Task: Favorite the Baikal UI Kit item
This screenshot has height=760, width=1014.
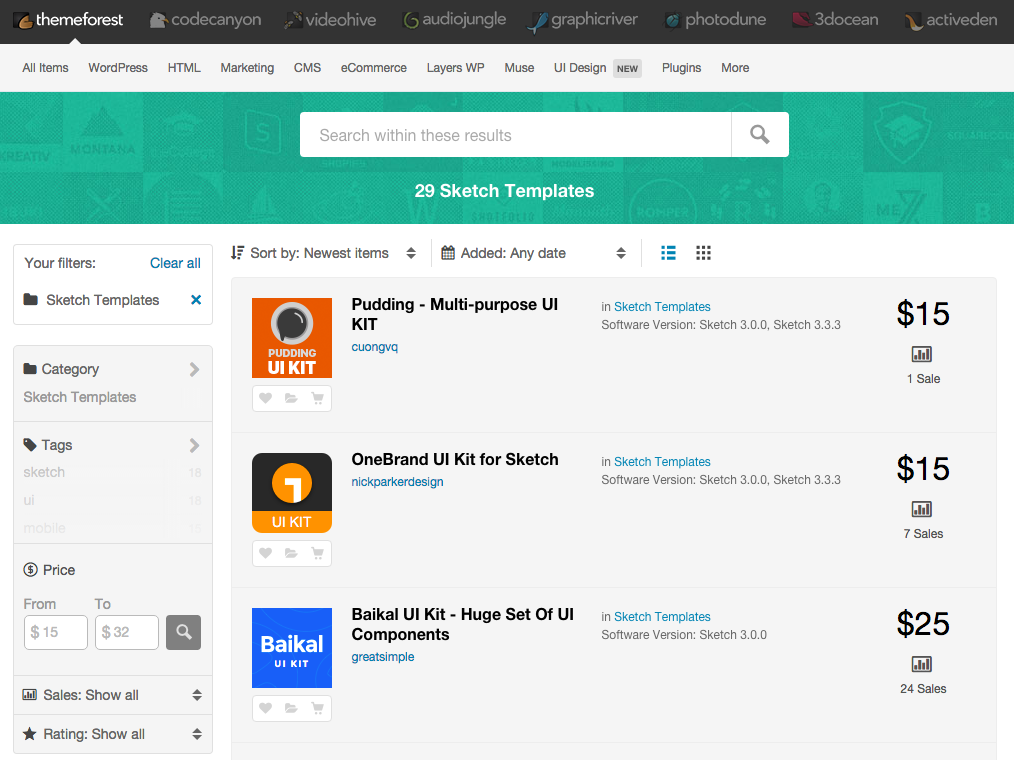Action: tap(265, 708)
